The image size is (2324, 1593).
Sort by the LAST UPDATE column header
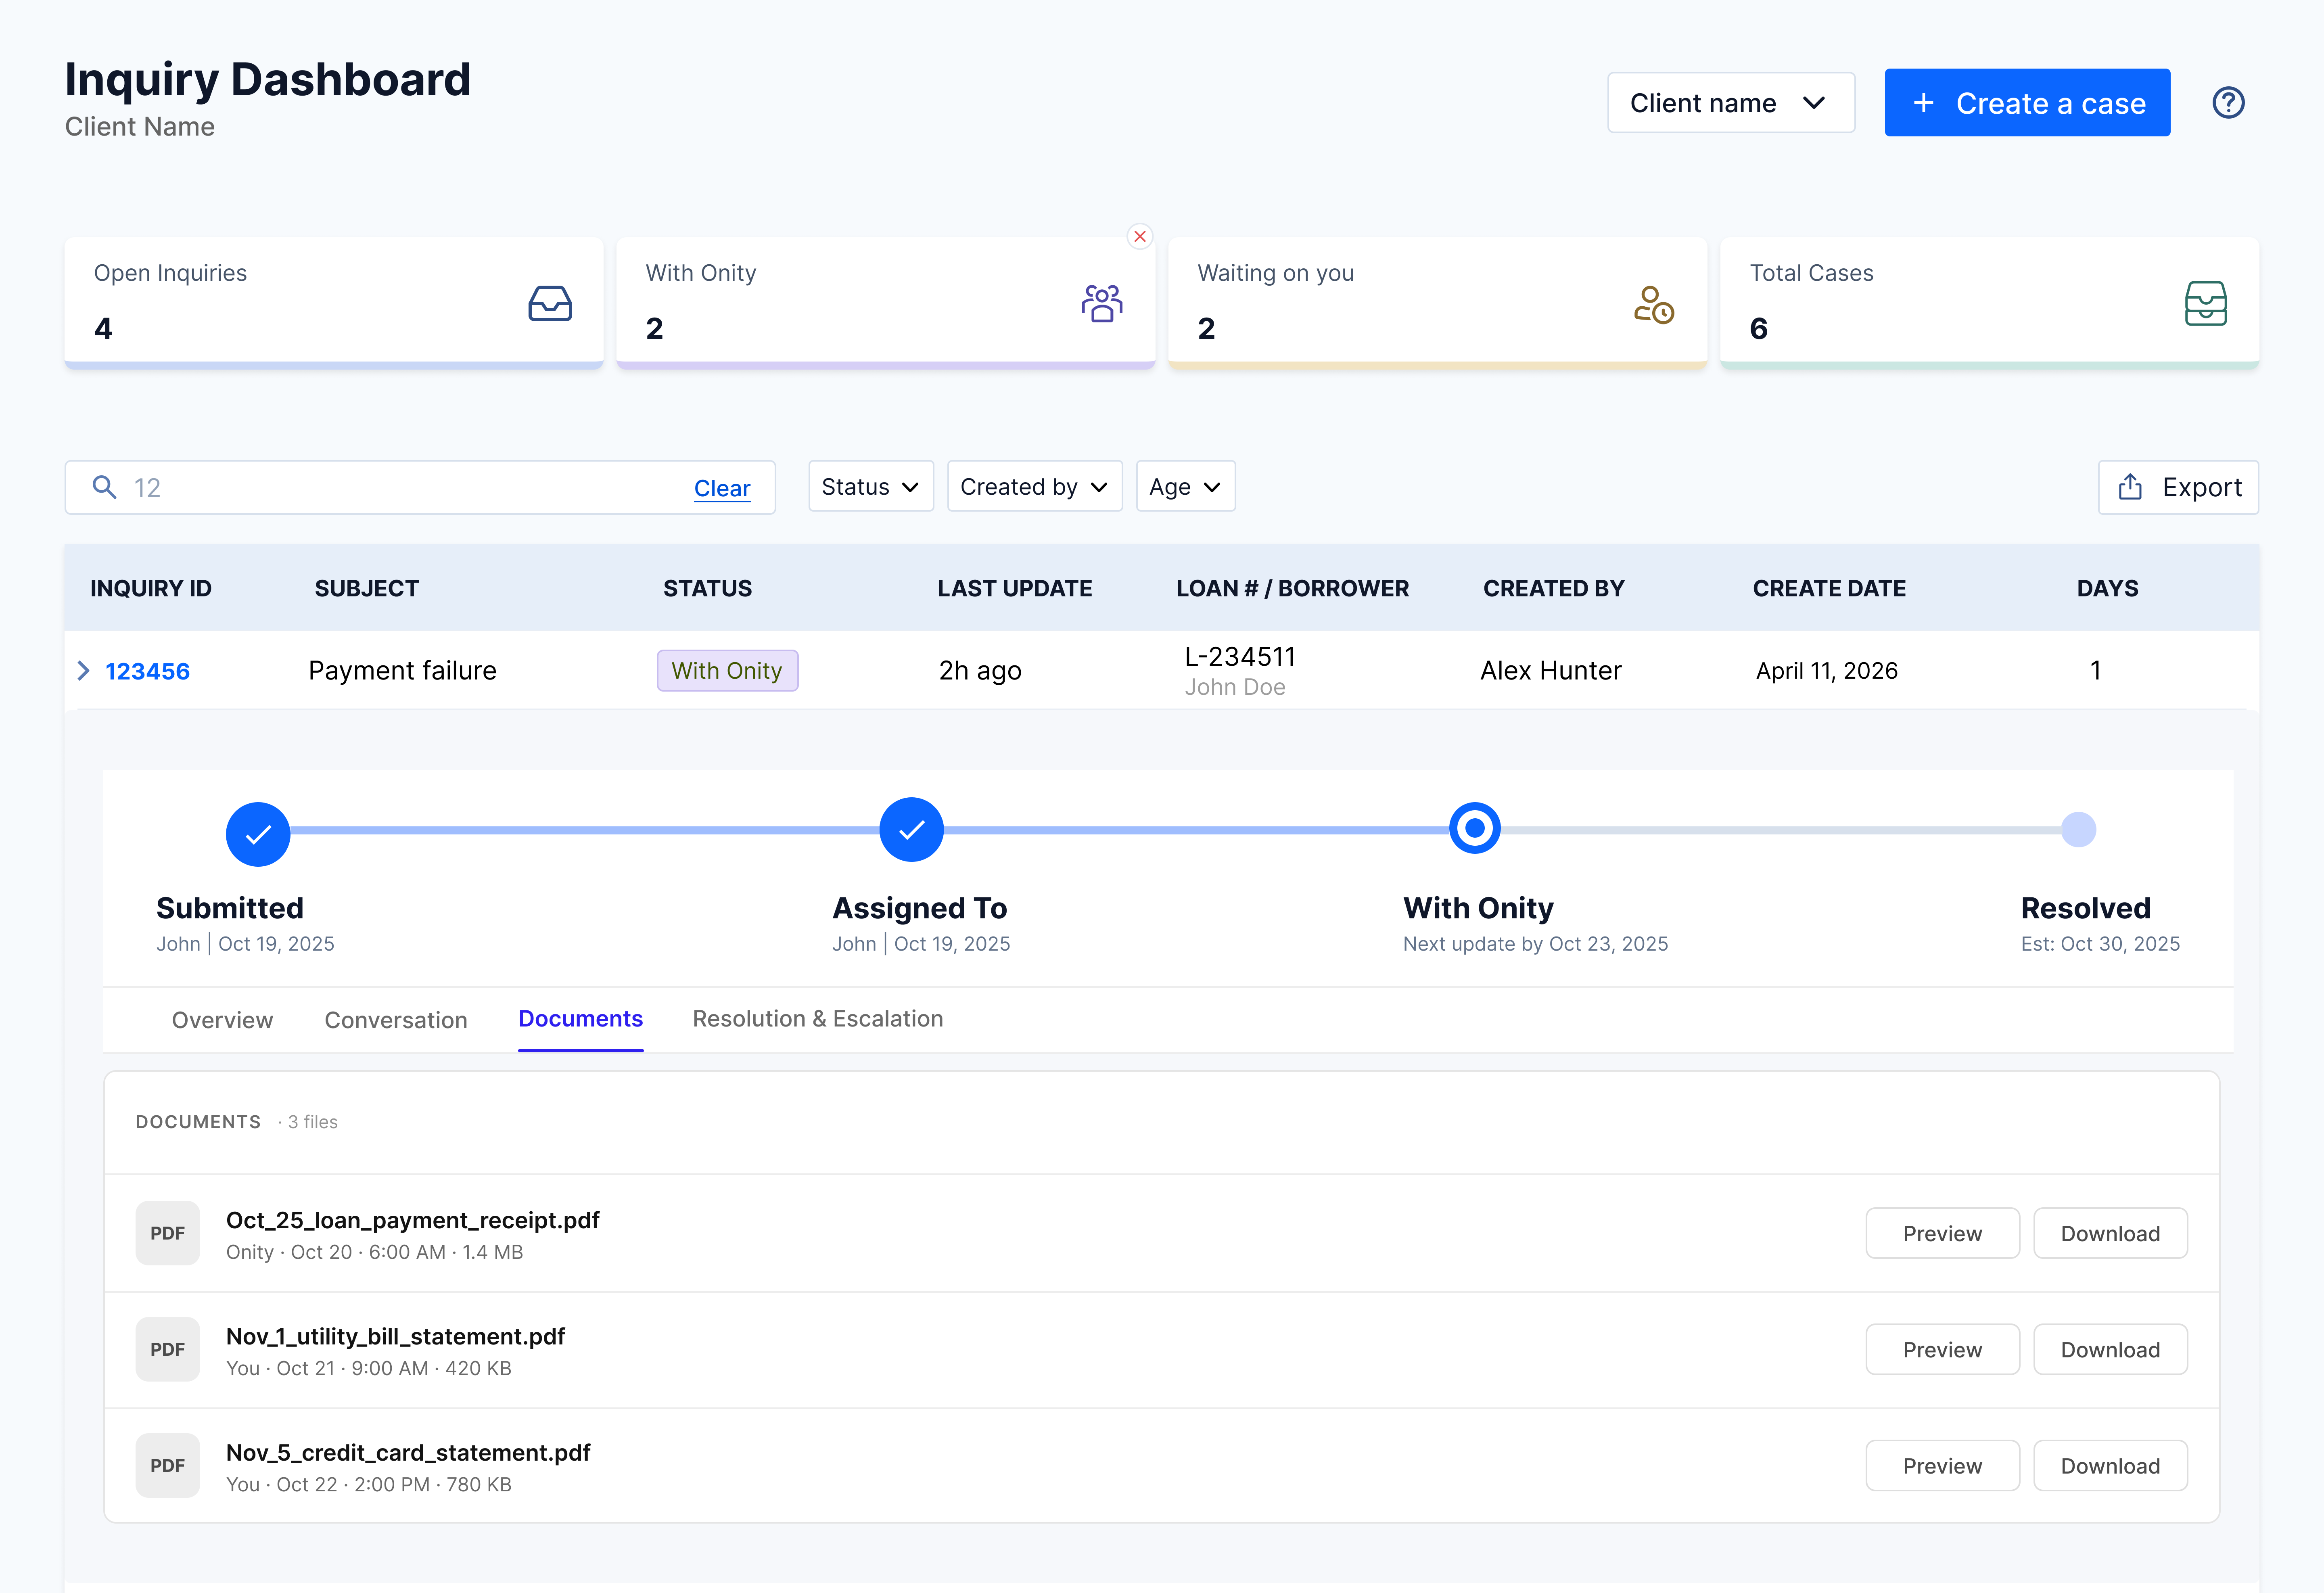pyautogui.click(x=1015, y=588)
